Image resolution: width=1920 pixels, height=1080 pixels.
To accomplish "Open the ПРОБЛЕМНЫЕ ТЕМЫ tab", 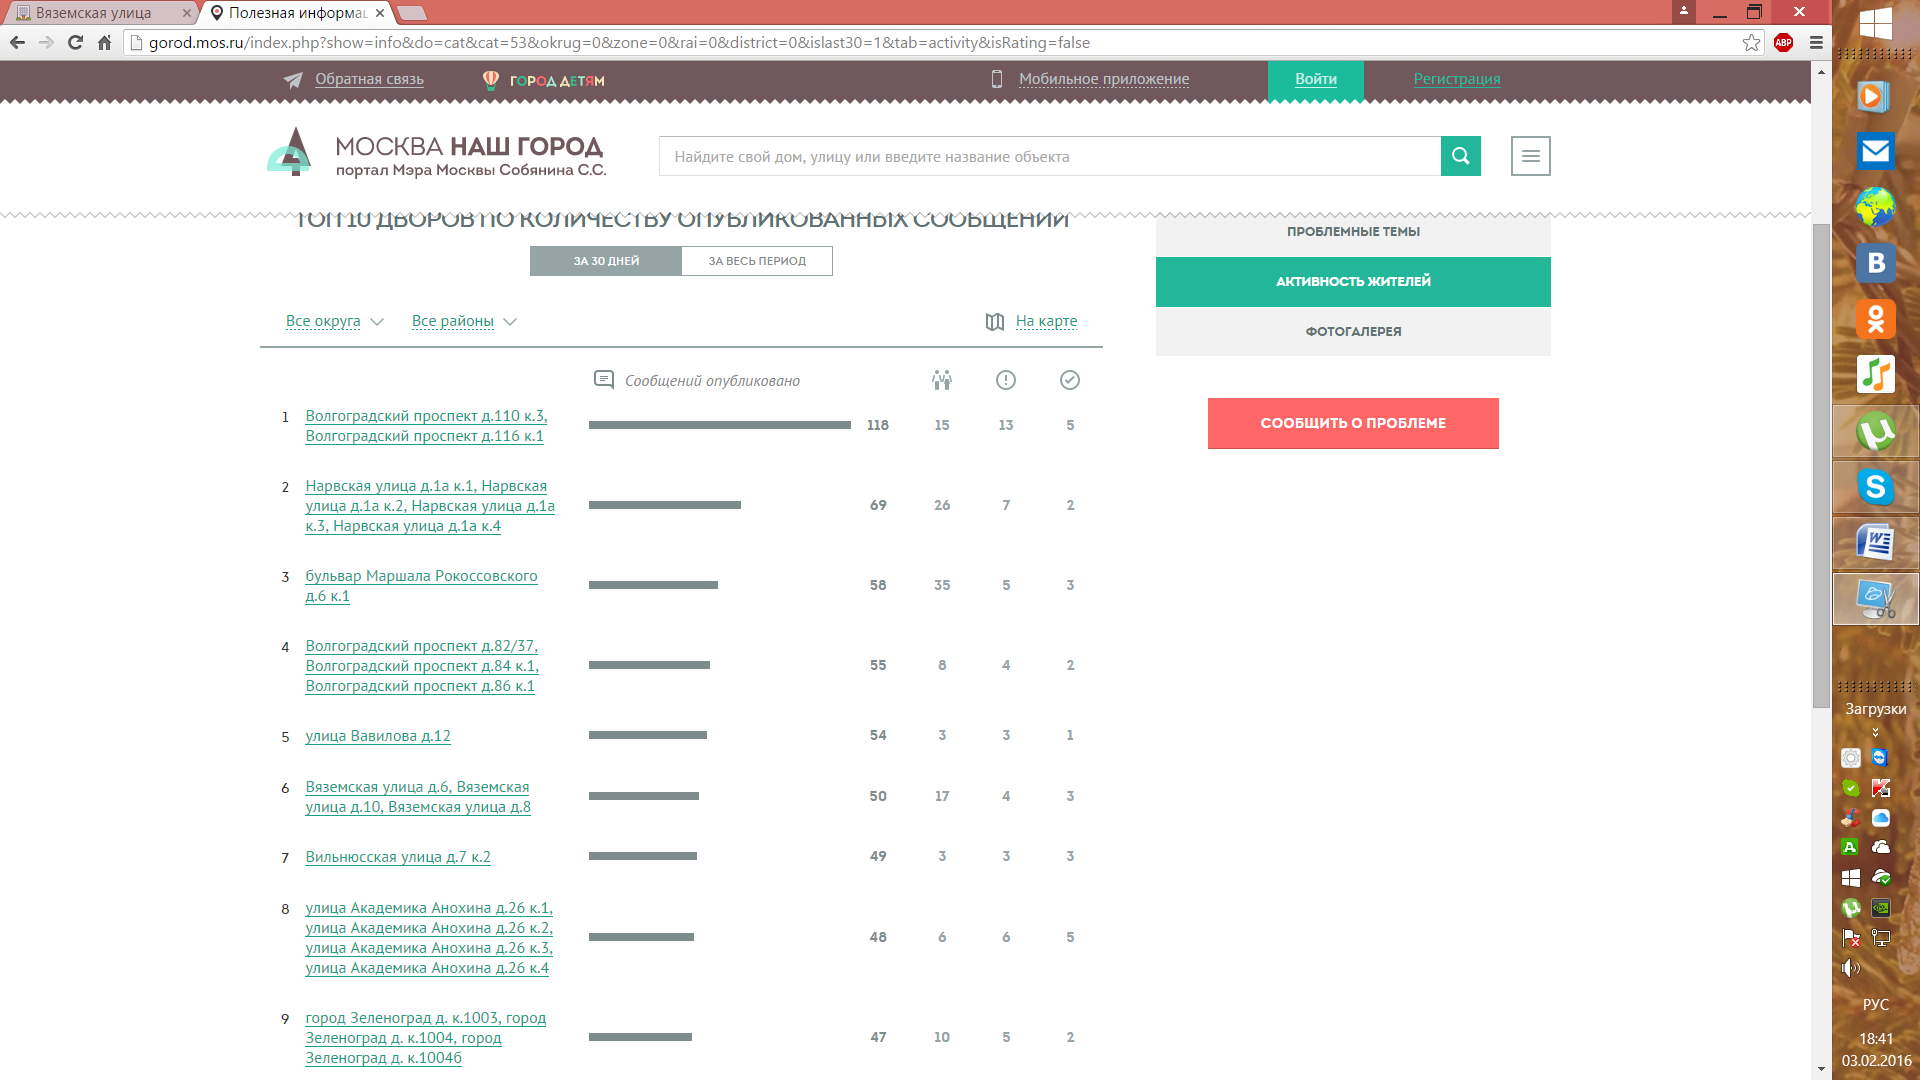I will coord(1352,231).
